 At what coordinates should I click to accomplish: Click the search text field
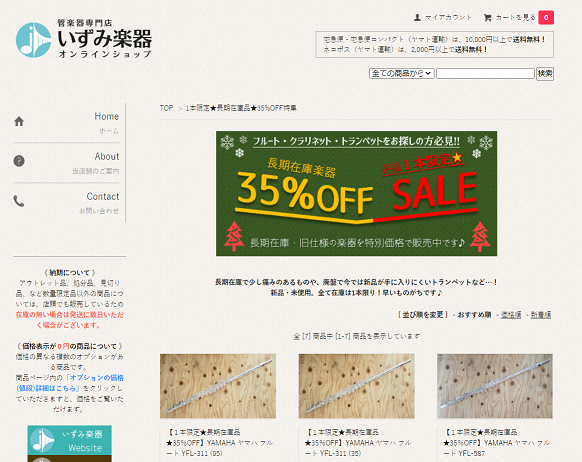(485, 73)
